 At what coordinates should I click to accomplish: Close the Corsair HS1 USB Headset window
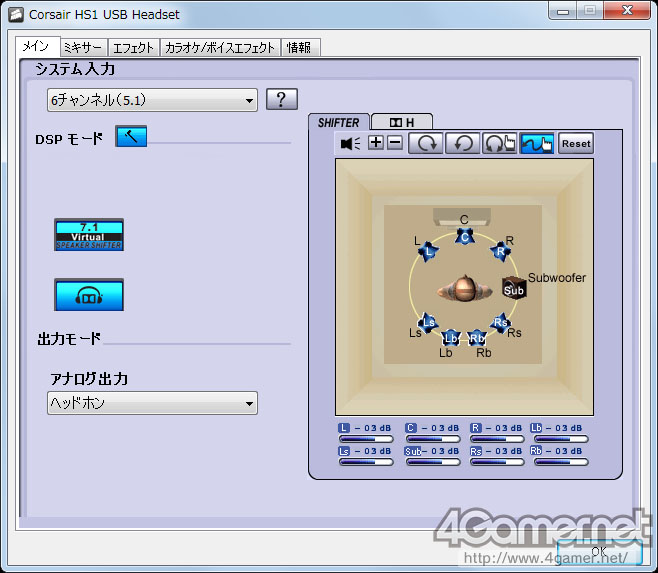pyautogui.click(x=627, y=10)
